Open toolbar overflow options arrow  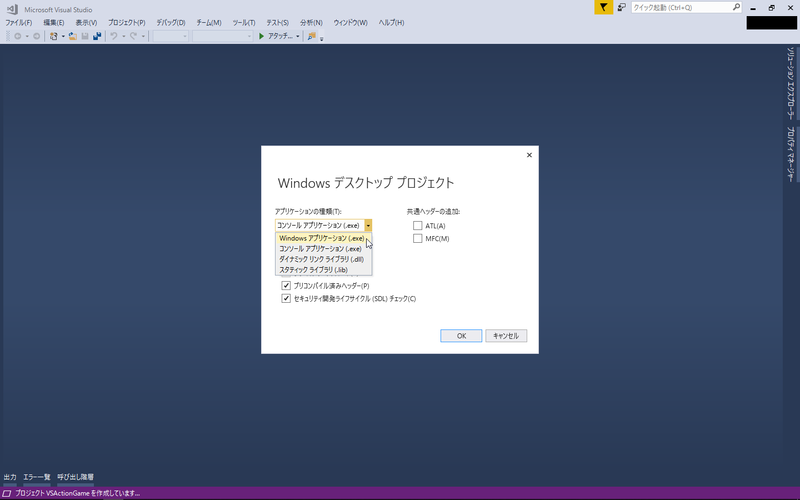(321, 38)
